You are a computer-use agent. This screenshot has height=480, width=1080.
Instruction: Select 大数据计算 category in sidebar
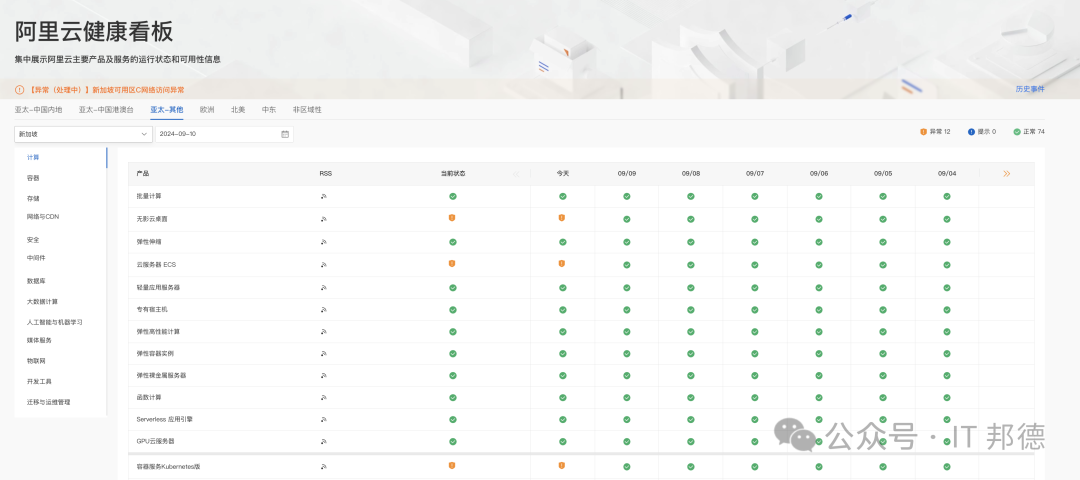(42, 302)
